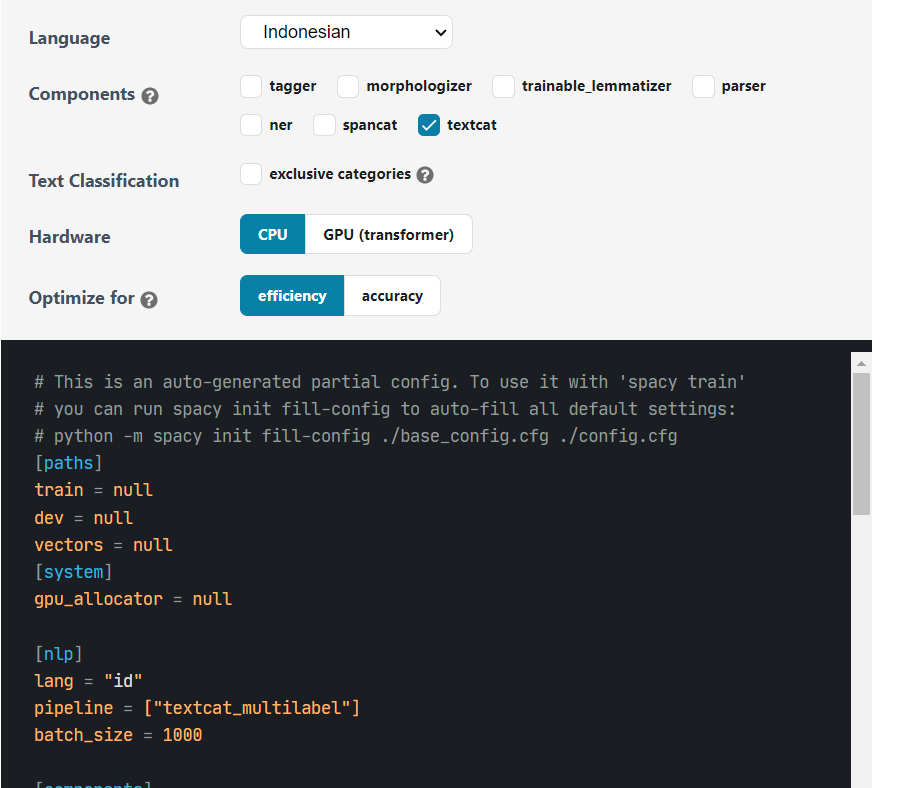Click the pipeline textcat_multilabel line
The height and width of the screenshot is (788, 910).
197,708
